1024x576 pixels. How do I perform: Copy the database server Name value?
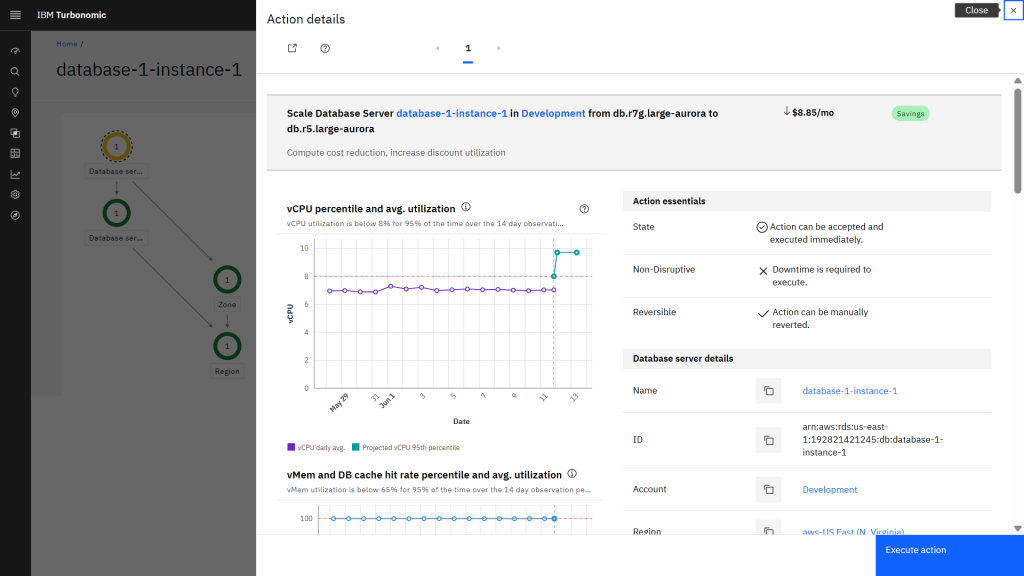[769, 391]
